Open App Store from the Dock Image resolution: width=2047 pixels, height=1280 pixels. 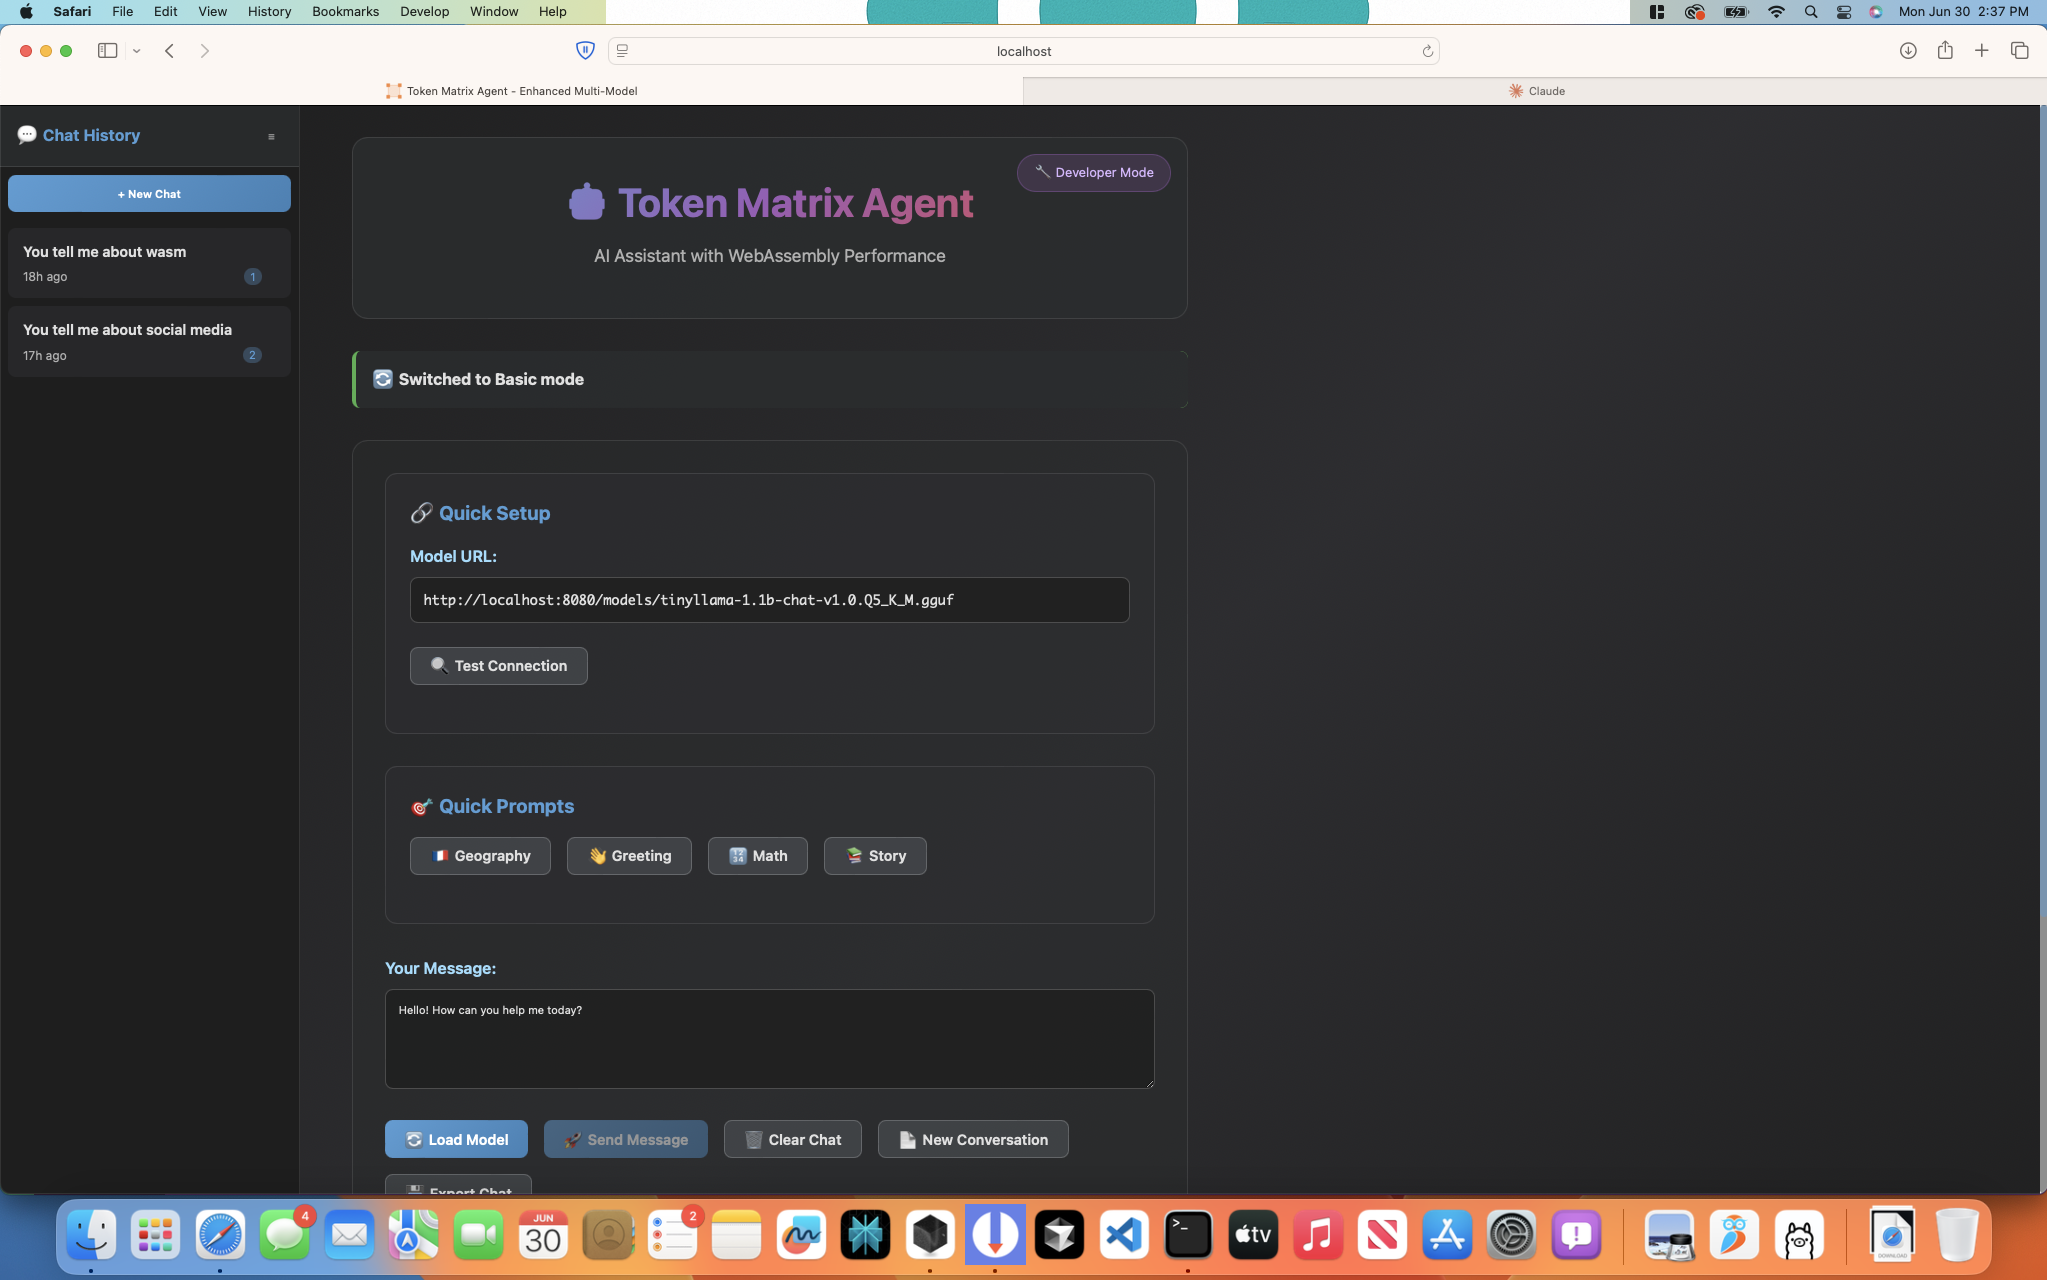click(1447, 1236)
